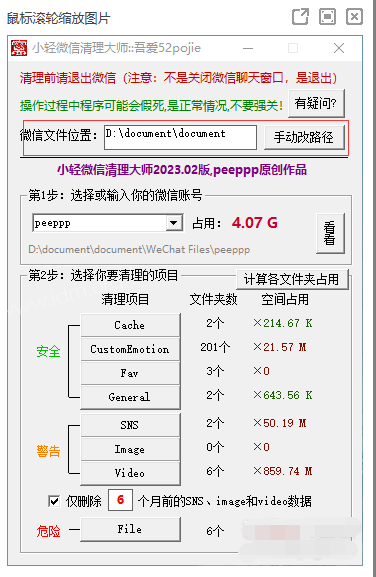Click 计算各文件夹占用 button

click(x=292, y=279)
